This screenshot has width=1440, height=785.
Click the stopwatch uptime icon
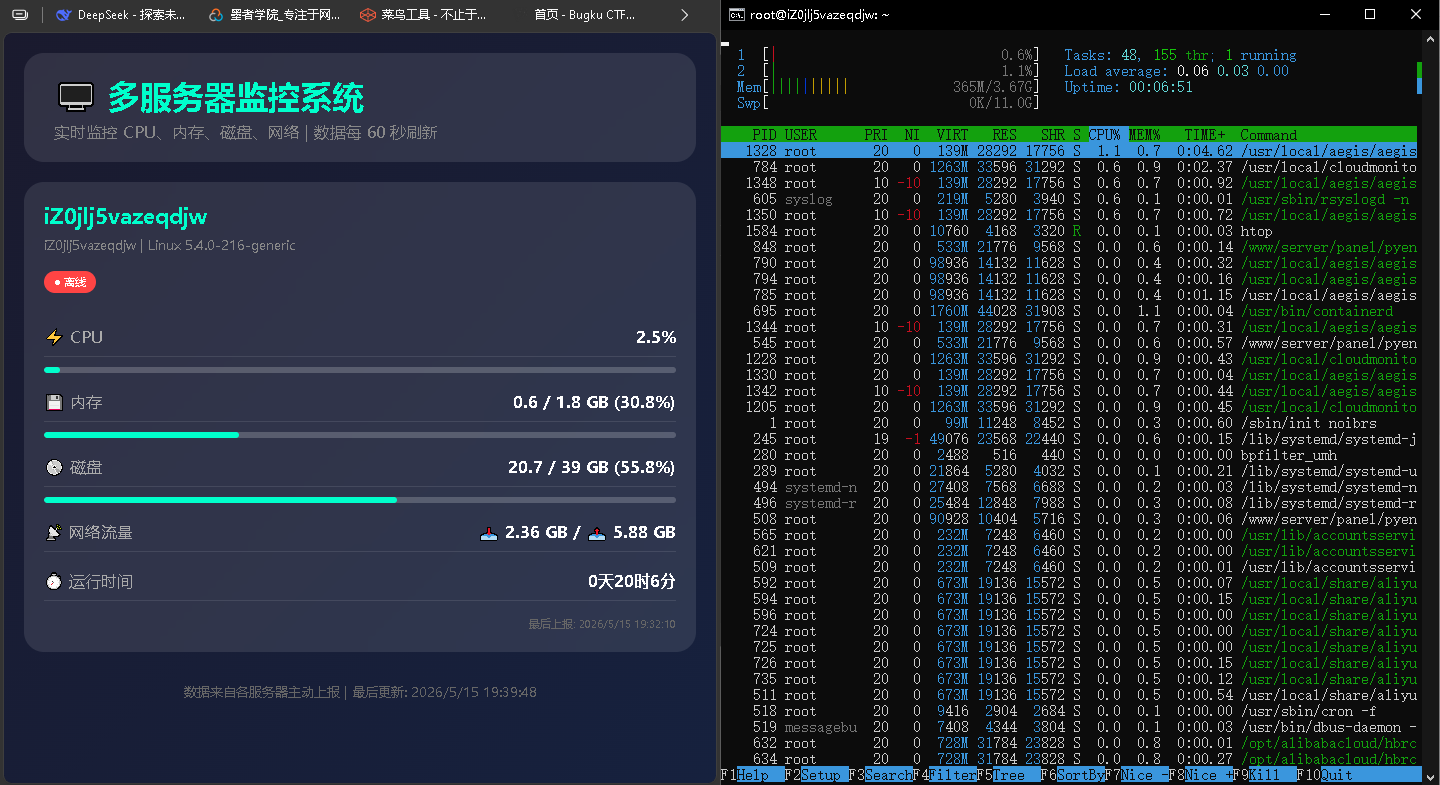coord(54,581)
